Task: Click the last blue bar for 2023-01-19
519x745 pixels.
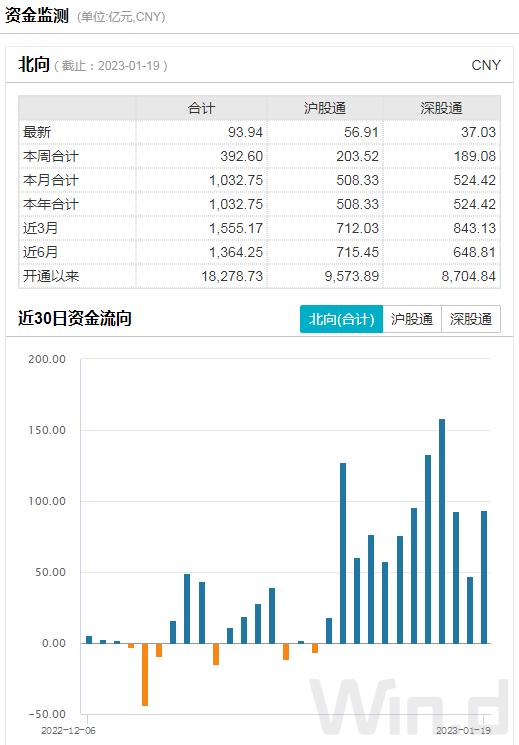Action: pos(484,577)
